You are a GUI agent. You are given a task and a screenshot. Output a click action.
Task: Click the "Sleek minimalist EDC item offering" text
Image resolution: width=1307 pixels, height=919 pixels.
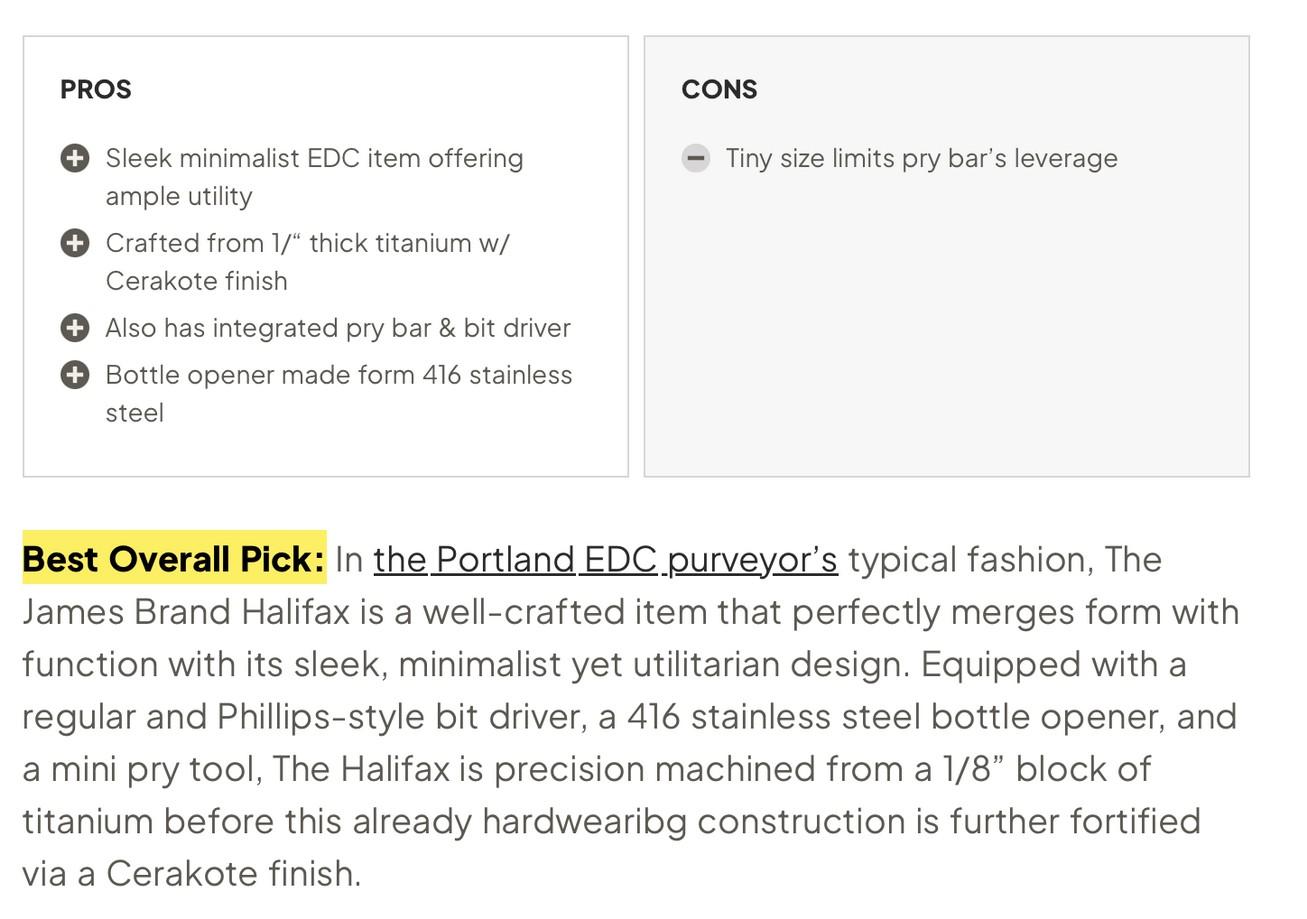314,158
